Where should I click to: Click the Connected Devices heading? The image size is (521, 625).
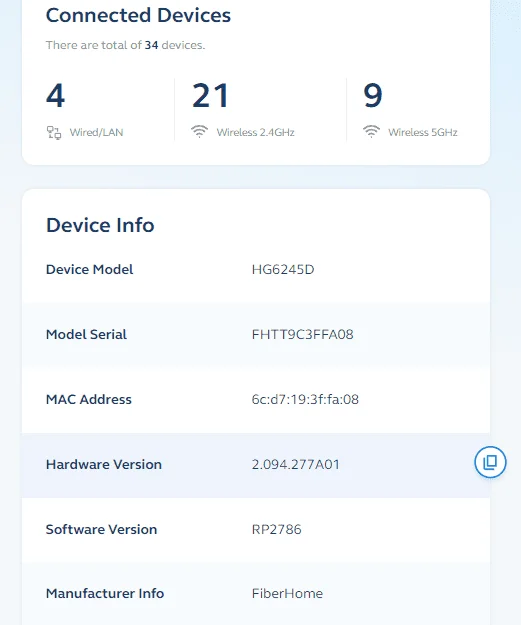(138, 16)
